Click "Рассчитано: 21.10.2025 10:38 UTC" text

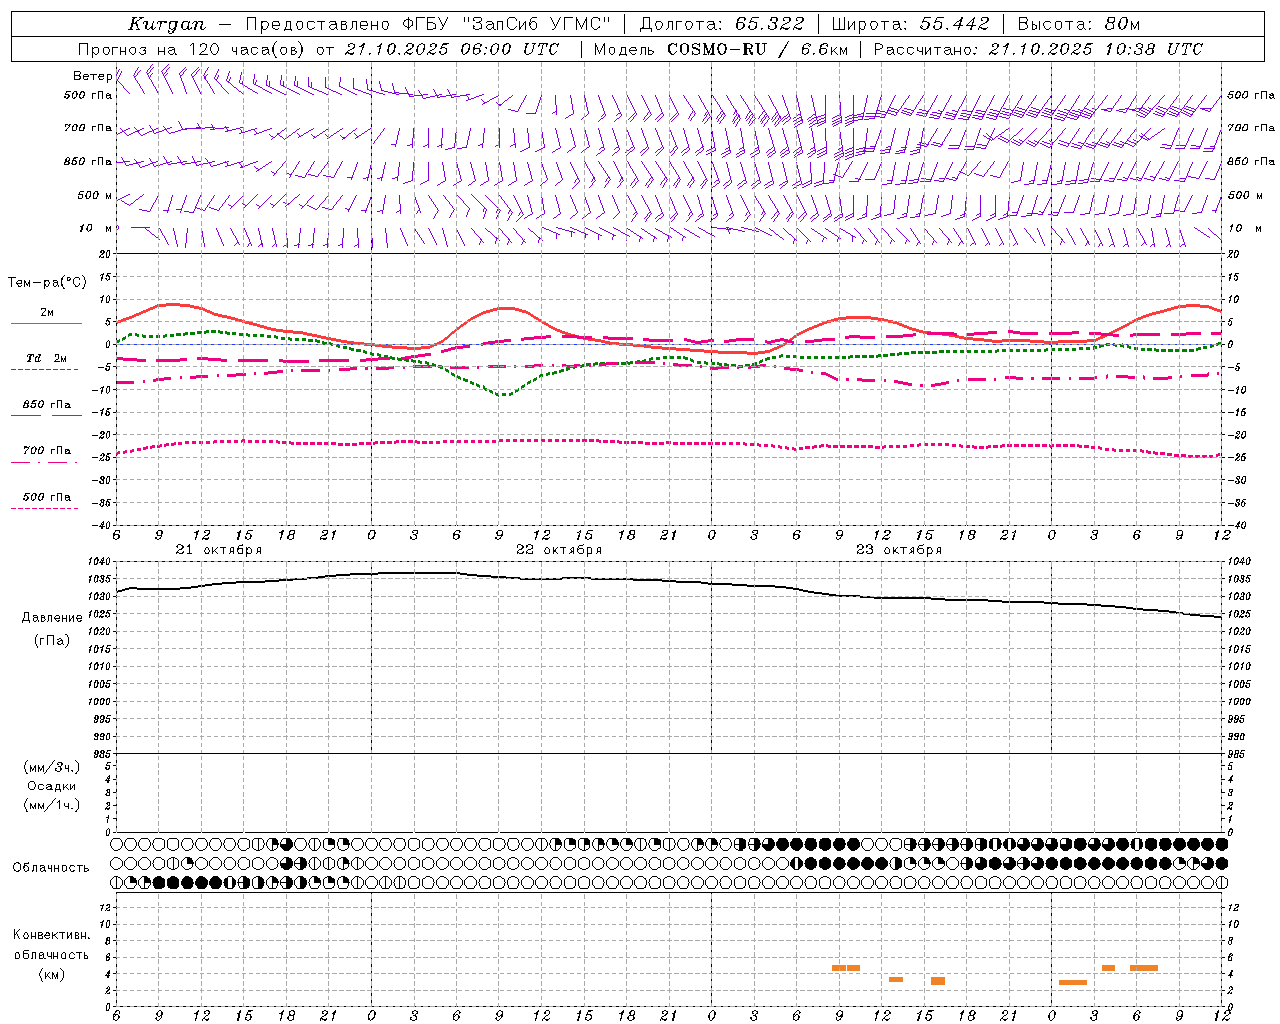coord(1038,49)
